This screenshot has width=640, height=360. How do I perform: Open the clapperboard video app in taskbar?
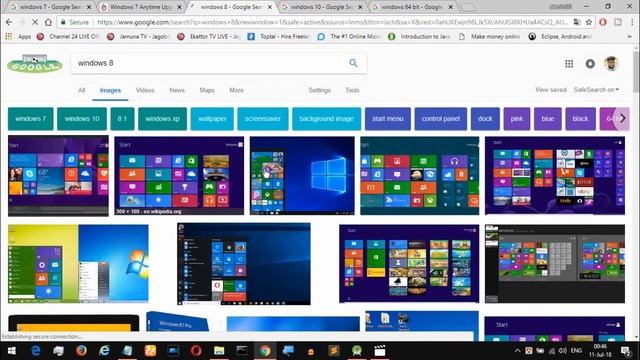tap(380, 351)
